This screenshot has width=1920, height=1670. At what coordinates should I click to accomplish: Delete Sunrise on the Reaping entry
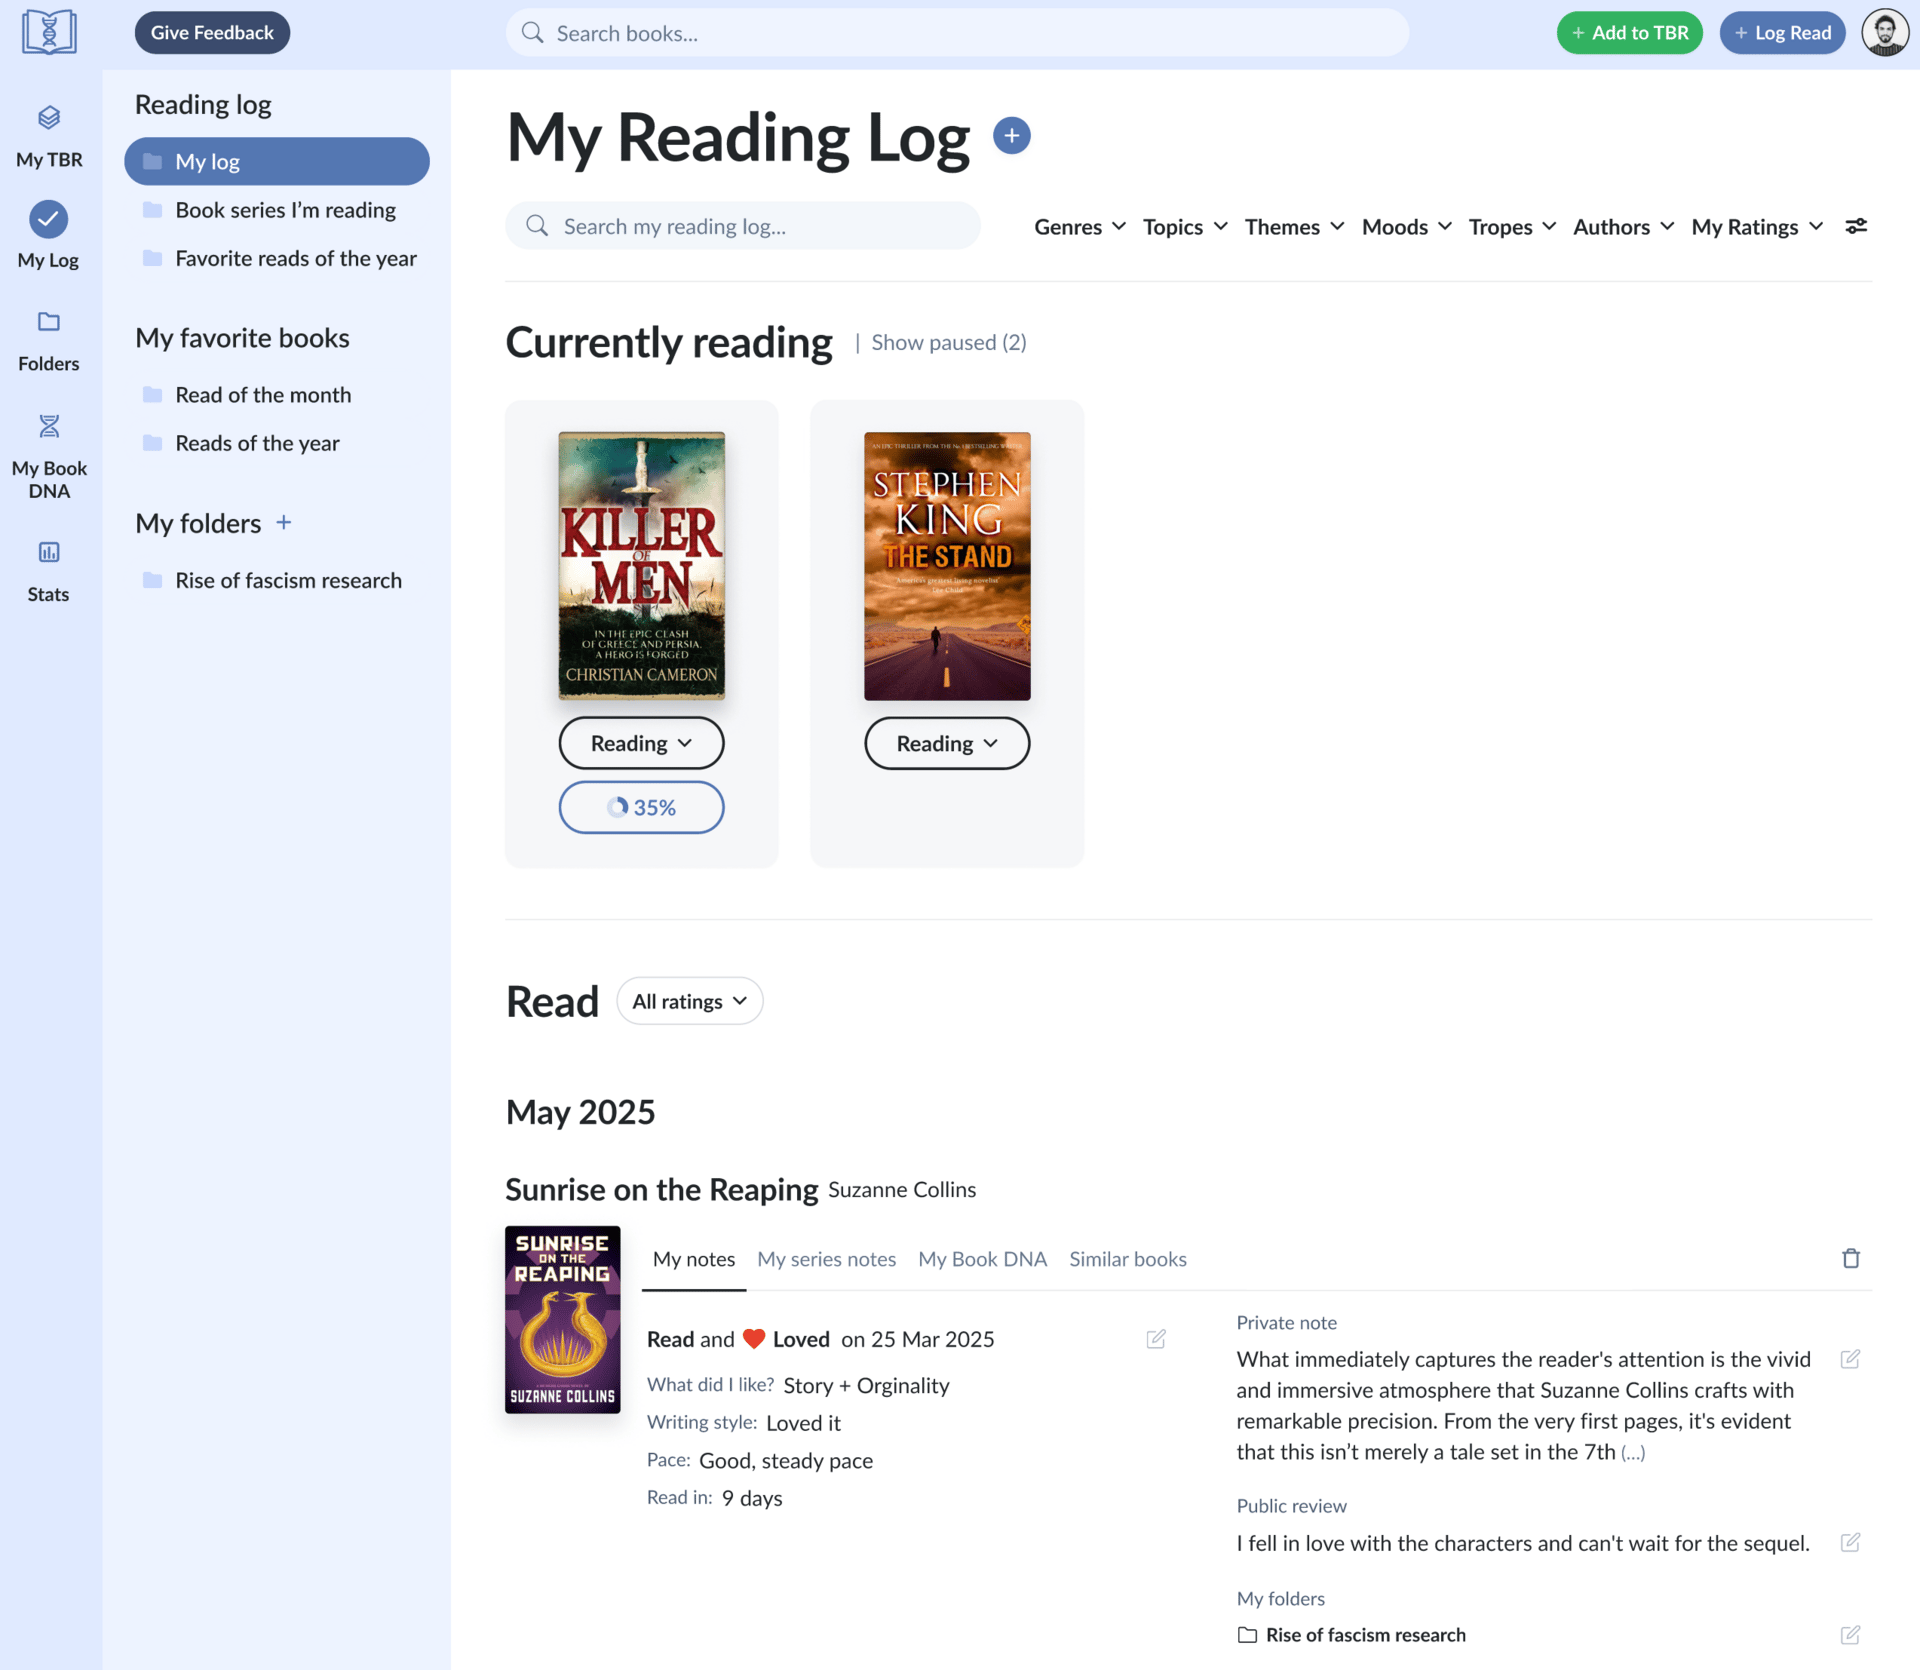[x=1851, y=1259]
